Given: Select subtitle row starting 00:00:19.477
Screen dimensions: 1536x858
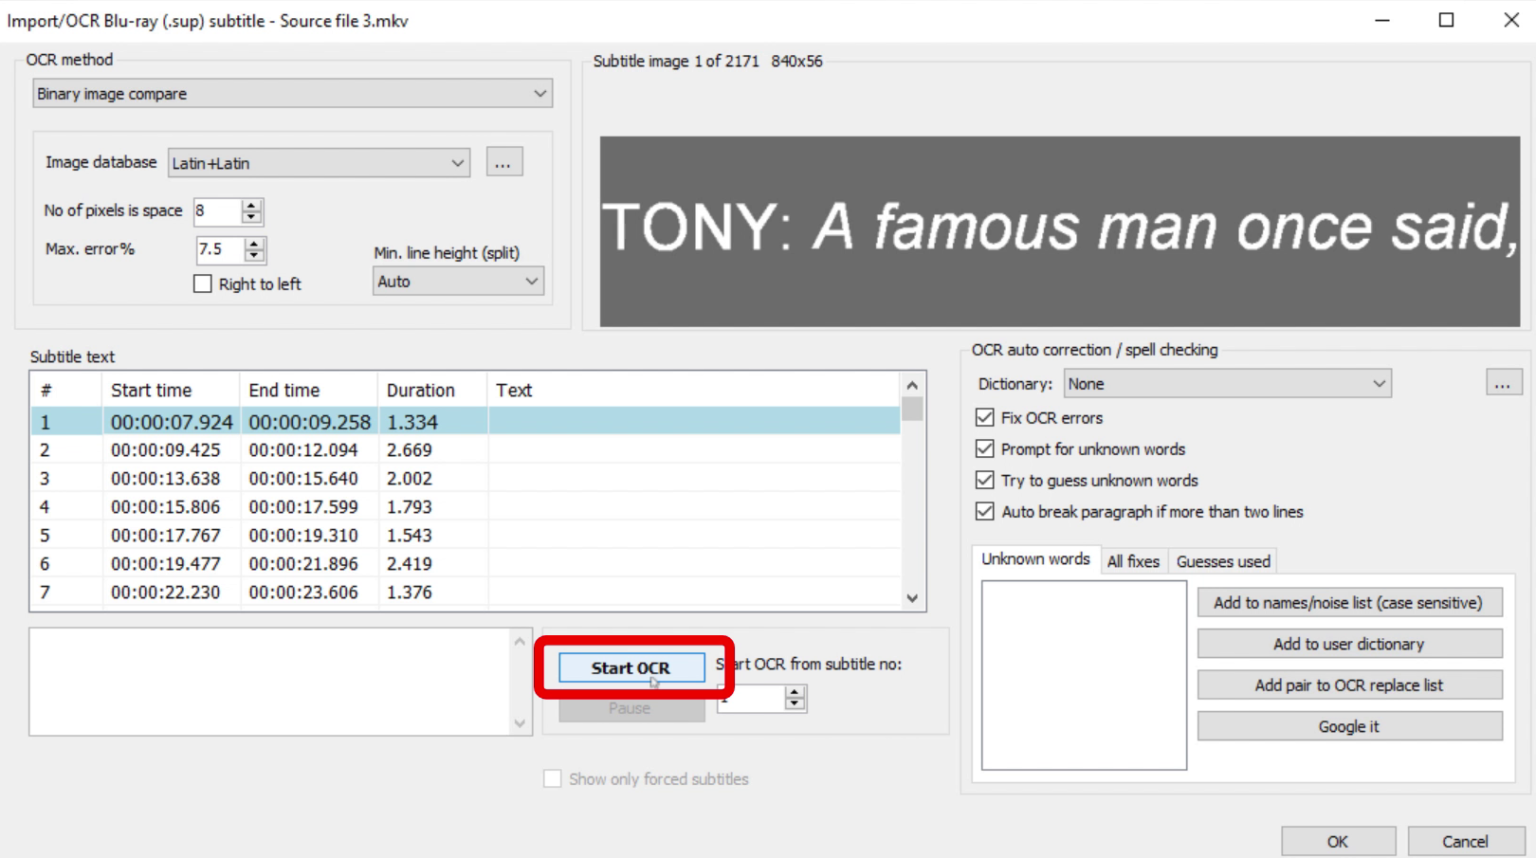Looking at the screenshot, I should point(466,564).
